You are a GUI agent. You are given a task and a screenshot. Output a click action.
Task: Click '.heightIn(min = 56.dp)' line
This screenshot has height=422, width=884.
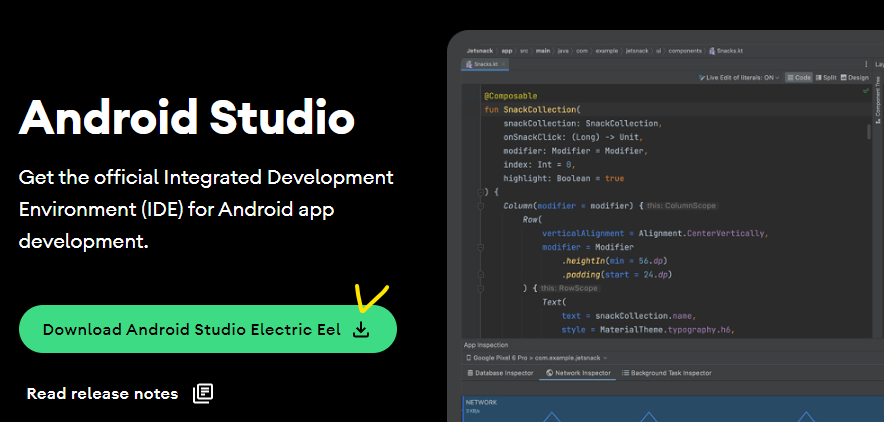point(616,261)
